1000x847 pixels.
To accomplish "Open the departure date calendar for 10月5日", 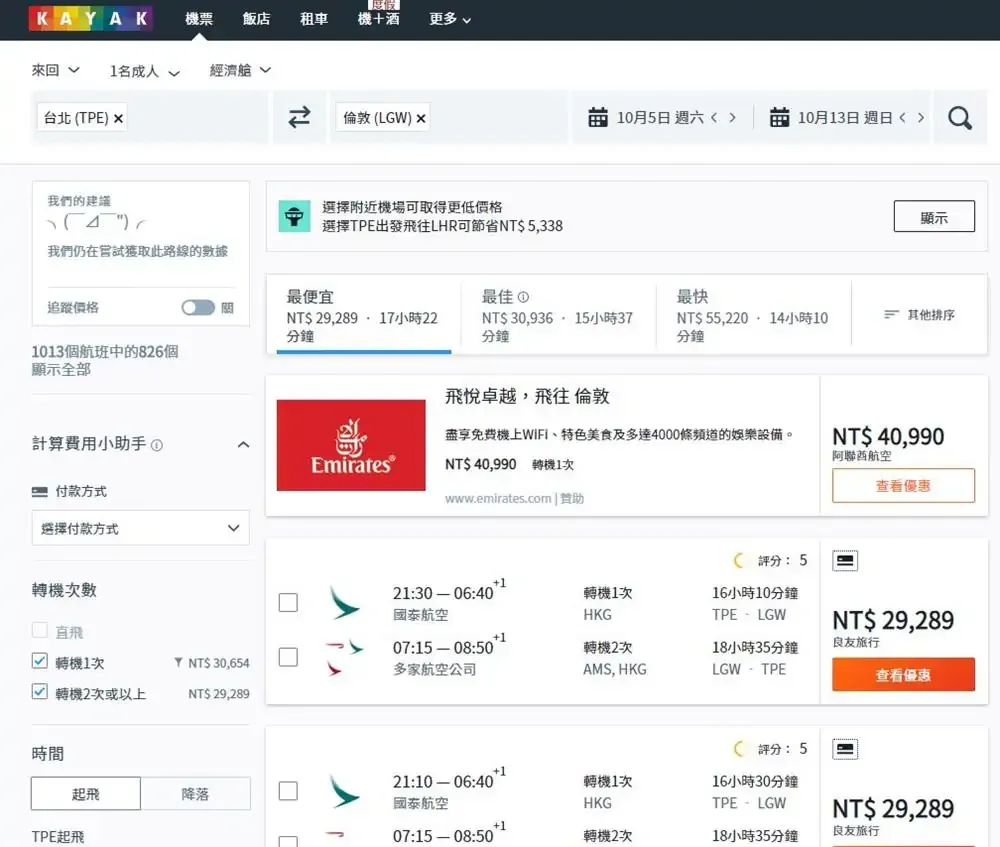I will tap(650, 118).
